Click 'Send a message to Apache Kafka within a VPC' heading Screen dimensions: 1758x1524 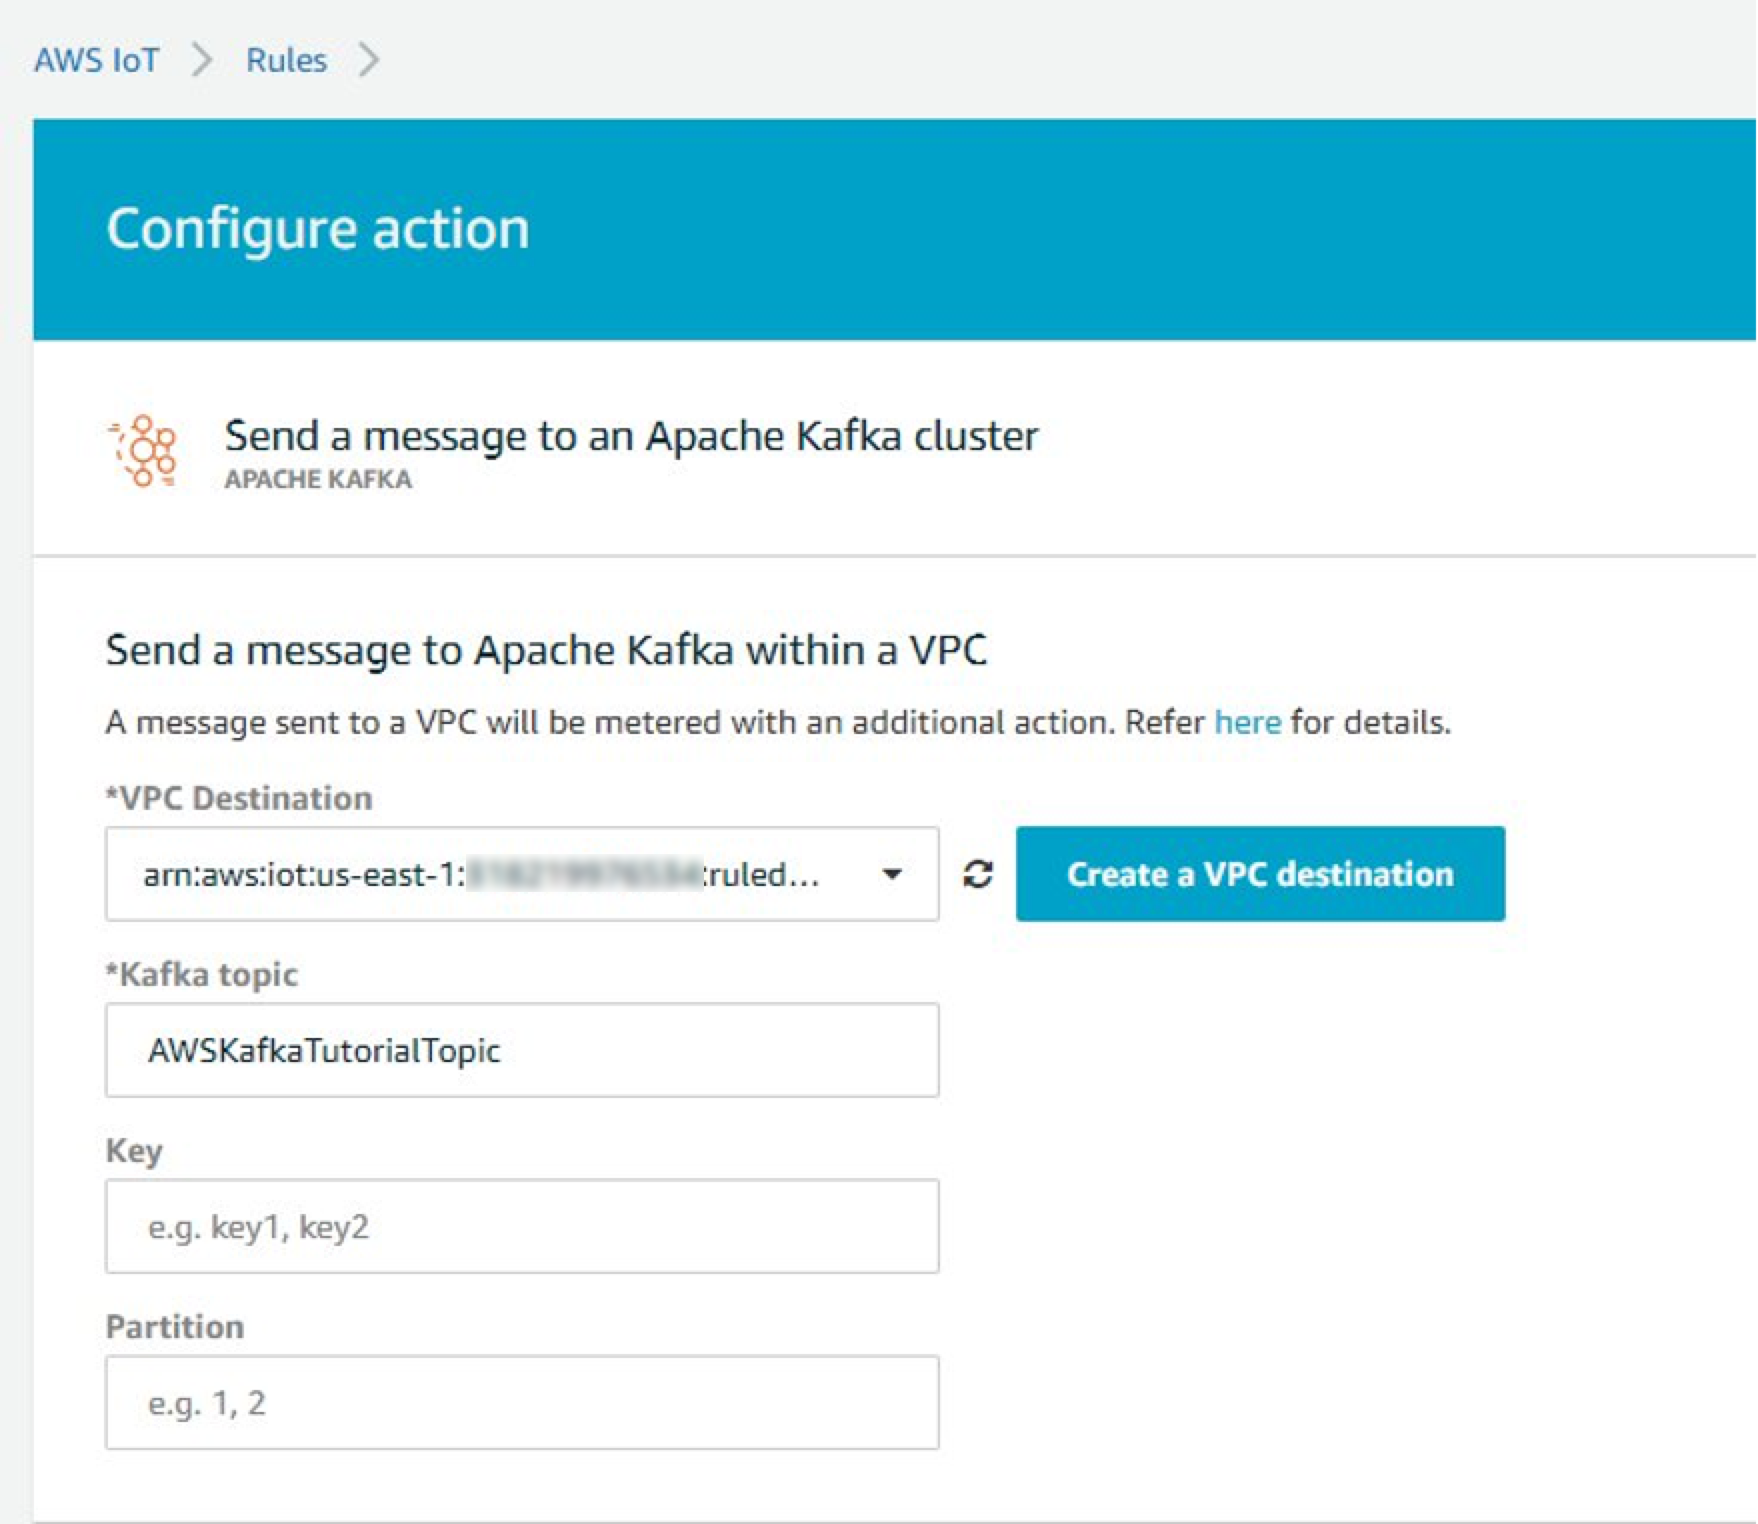[x=546, y=650]
